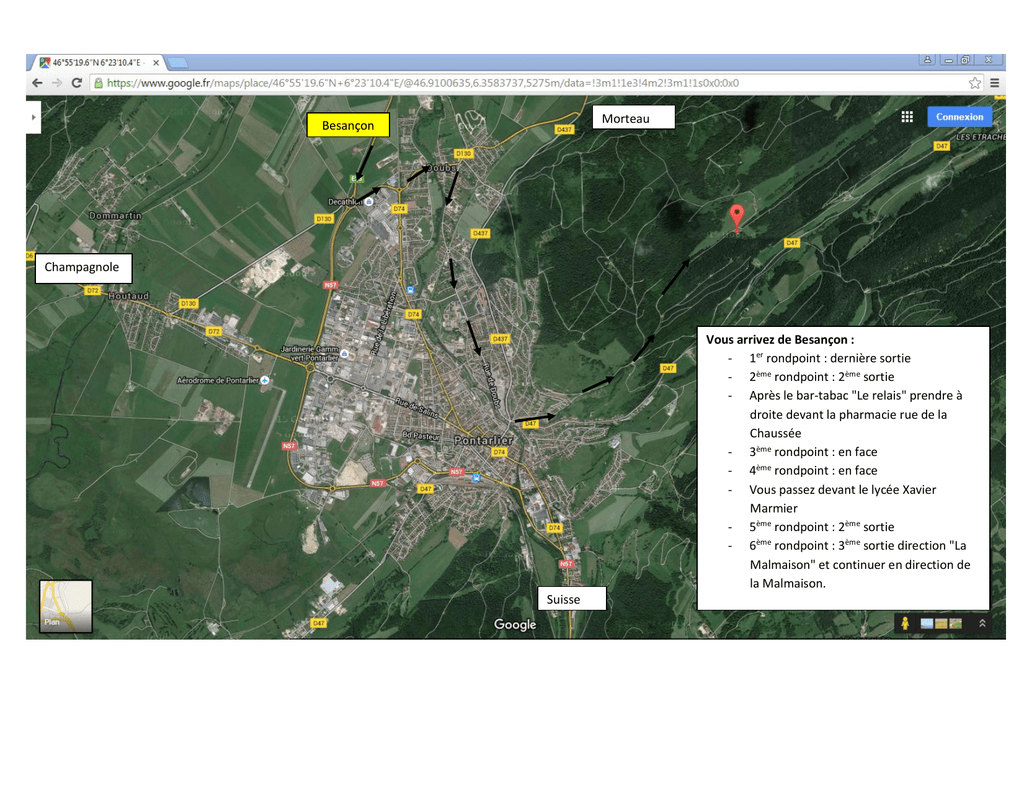1024x791 pixels.
Task: Switch to Plan map view thumbnail
Action: point(66,606)
